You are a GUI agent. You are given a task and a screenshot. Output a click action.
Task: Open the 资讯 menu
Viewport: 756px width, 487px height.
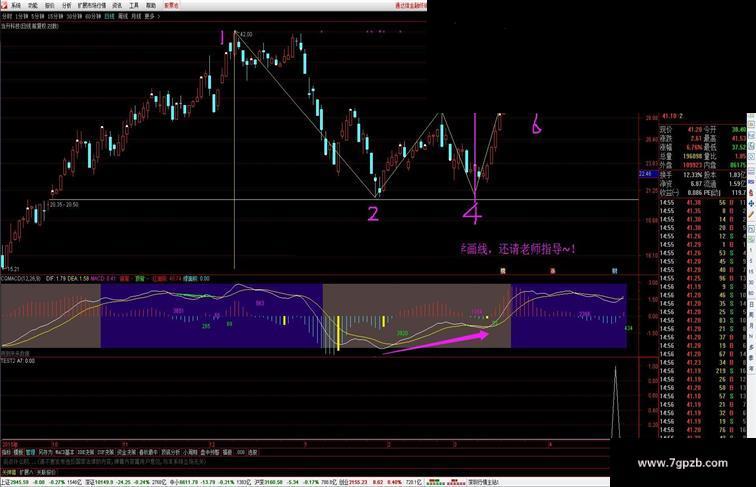[x=117, y=6]
